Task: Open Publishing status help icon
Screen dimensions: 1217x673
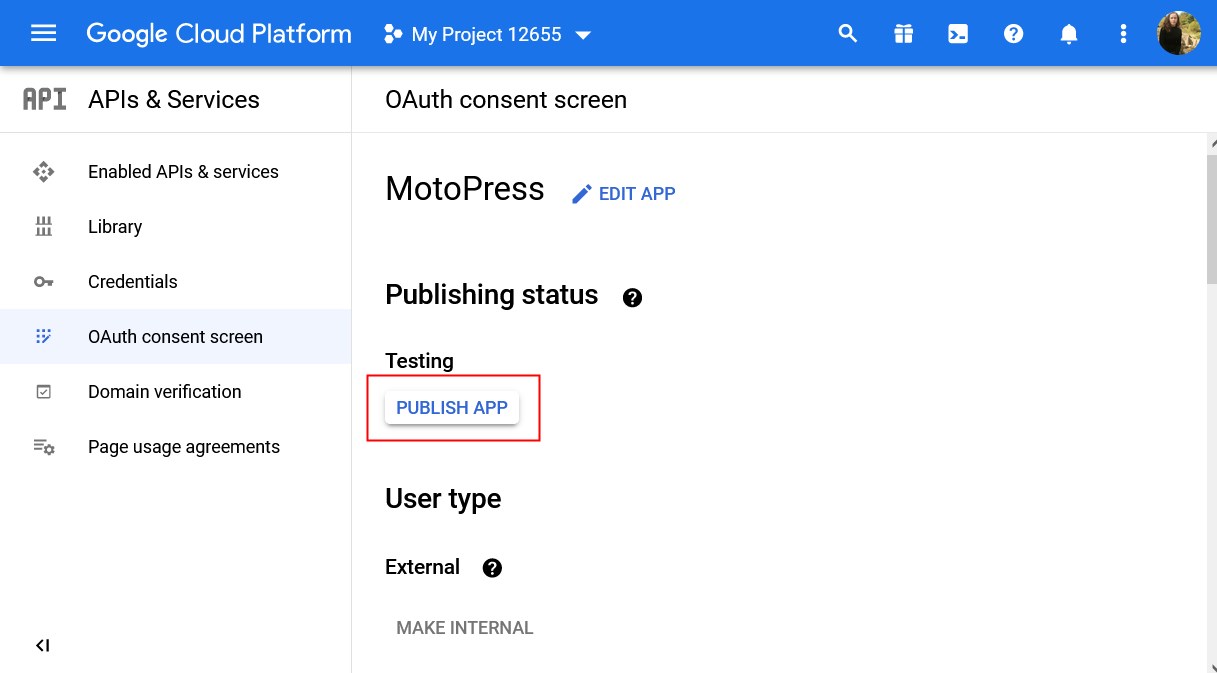Action: 632,297
